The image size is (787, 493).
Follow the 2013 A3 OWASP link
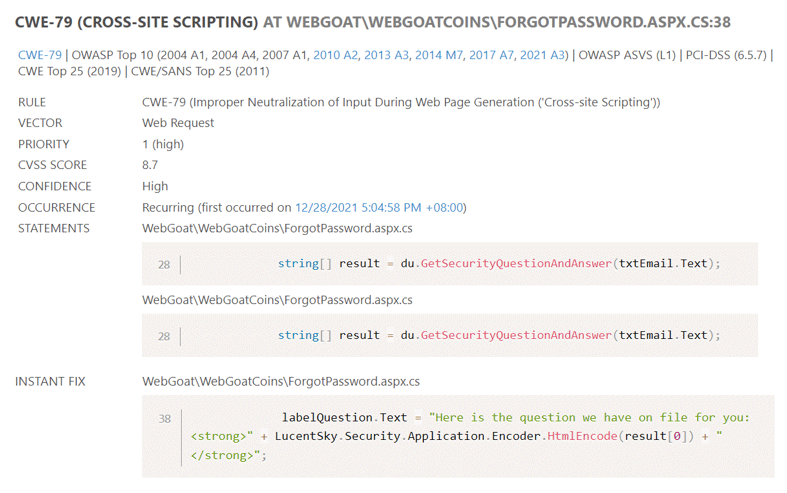coord(385,54)
